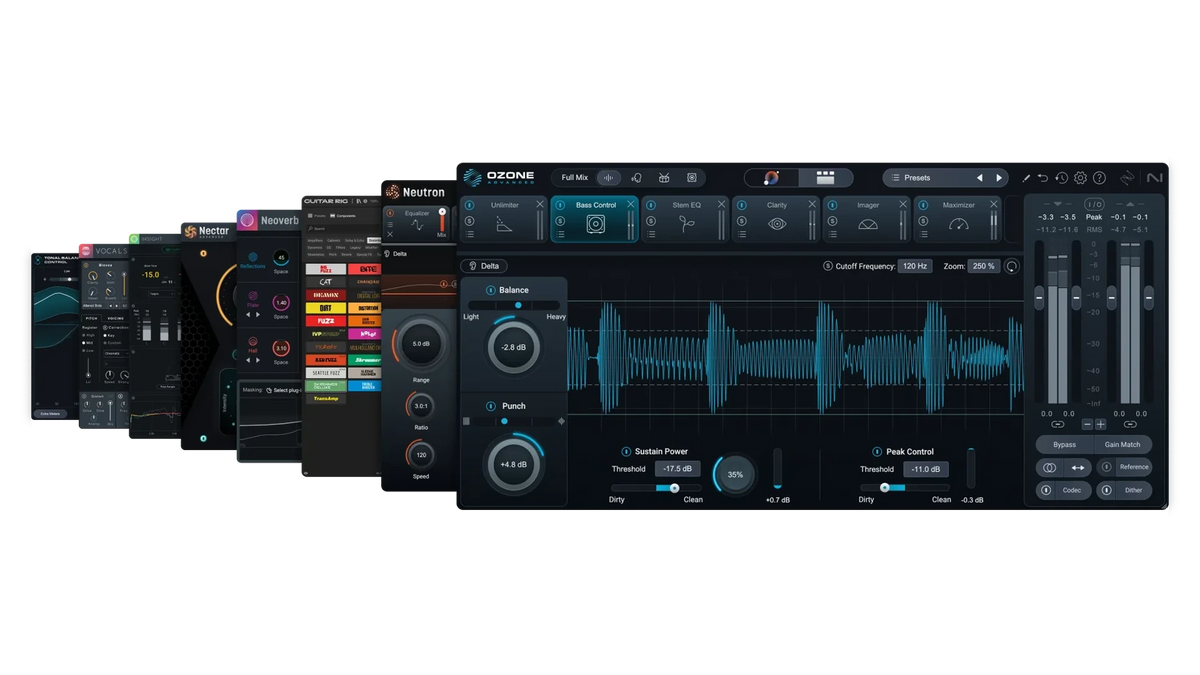The height and width of the screenshot is (675, 1200).
Task: Click the Balance -2.8 dB knob
Action: tap(513, 348)
